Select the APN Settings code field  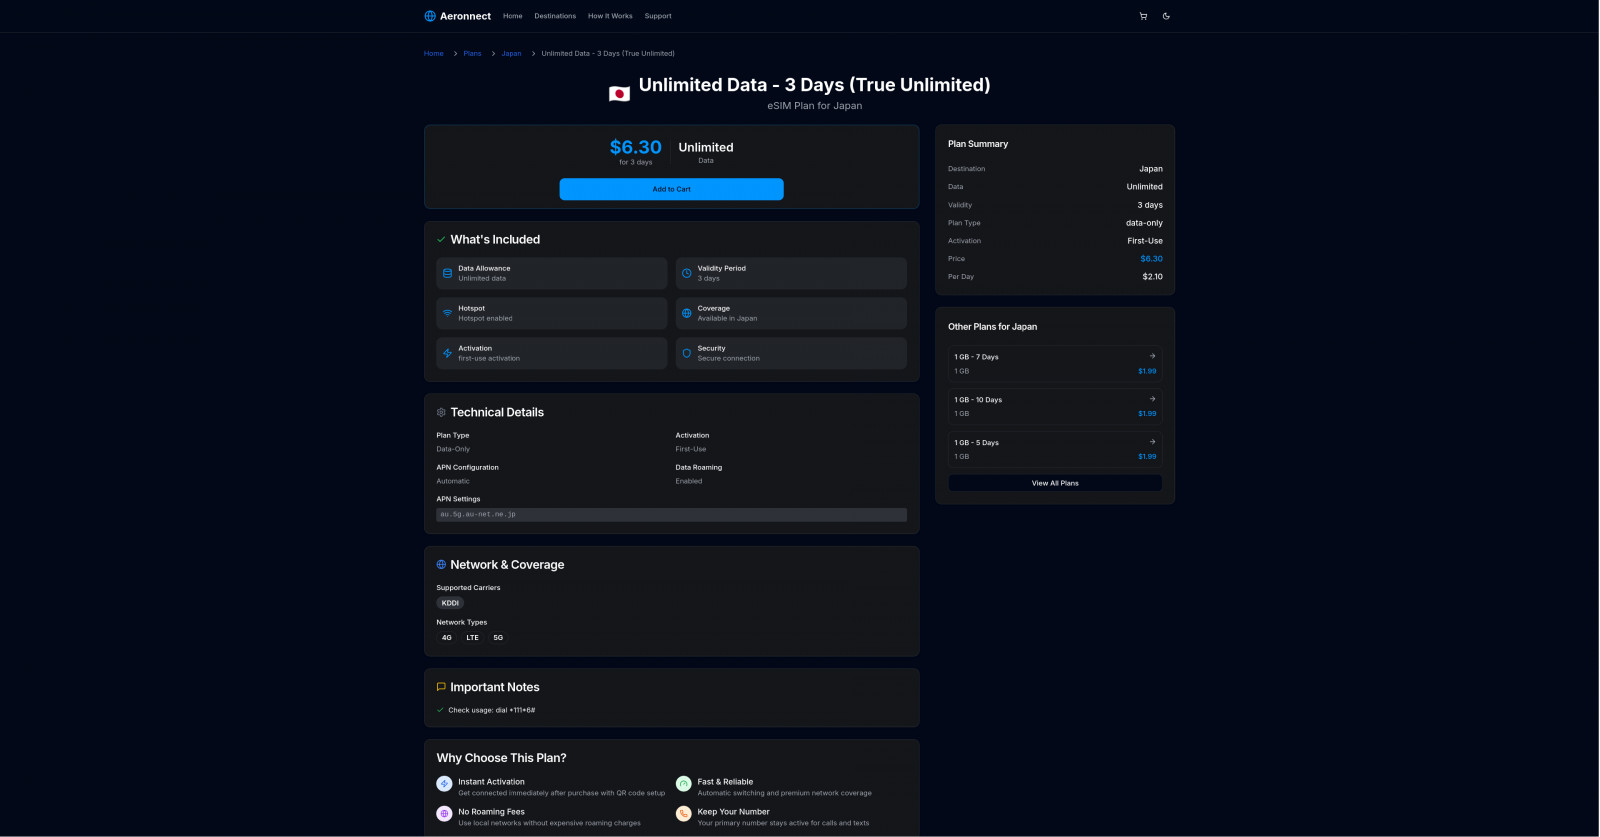point(671,515)
